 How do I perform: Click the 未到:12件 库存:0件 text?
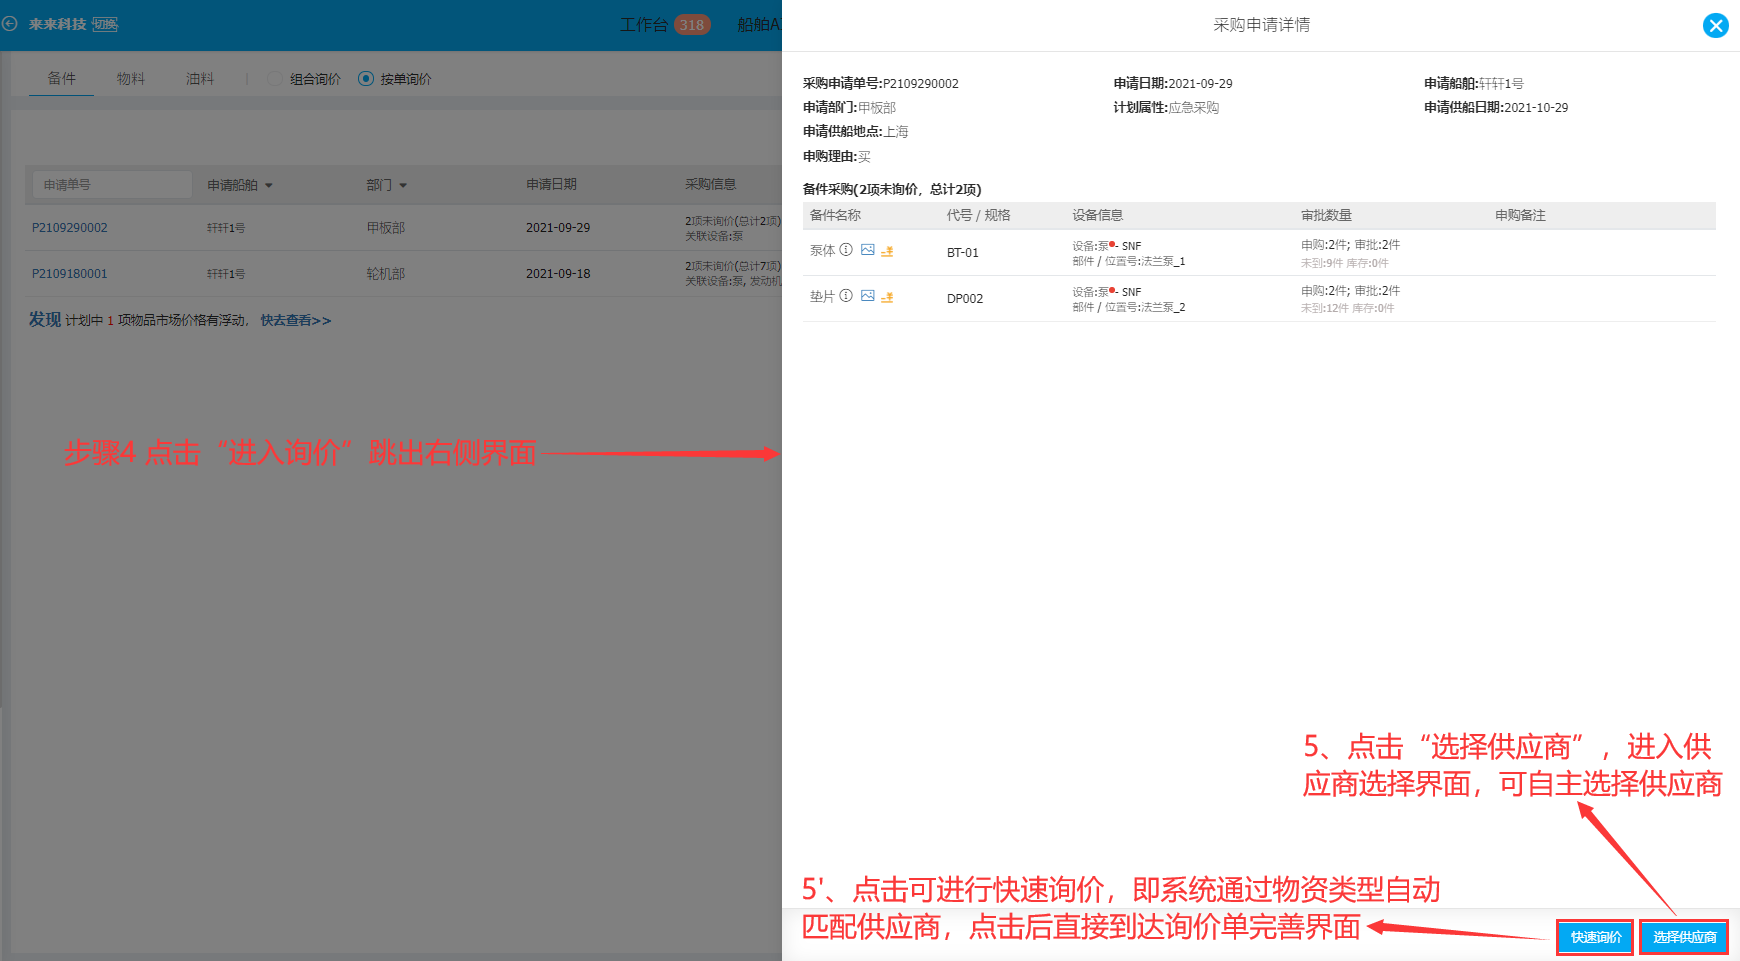1347,308
